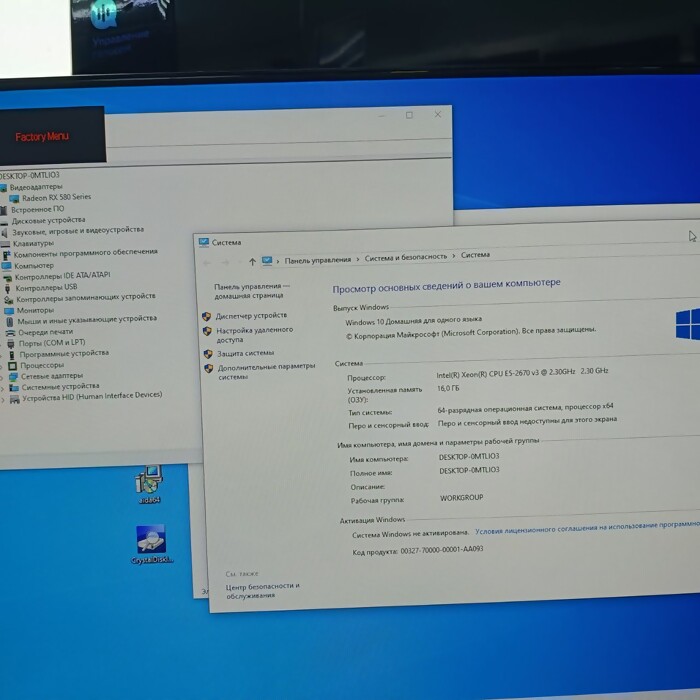Click the Порты (COM и LPT) icon
This screenshot has width=700, height=700.
tap(11, 344)
